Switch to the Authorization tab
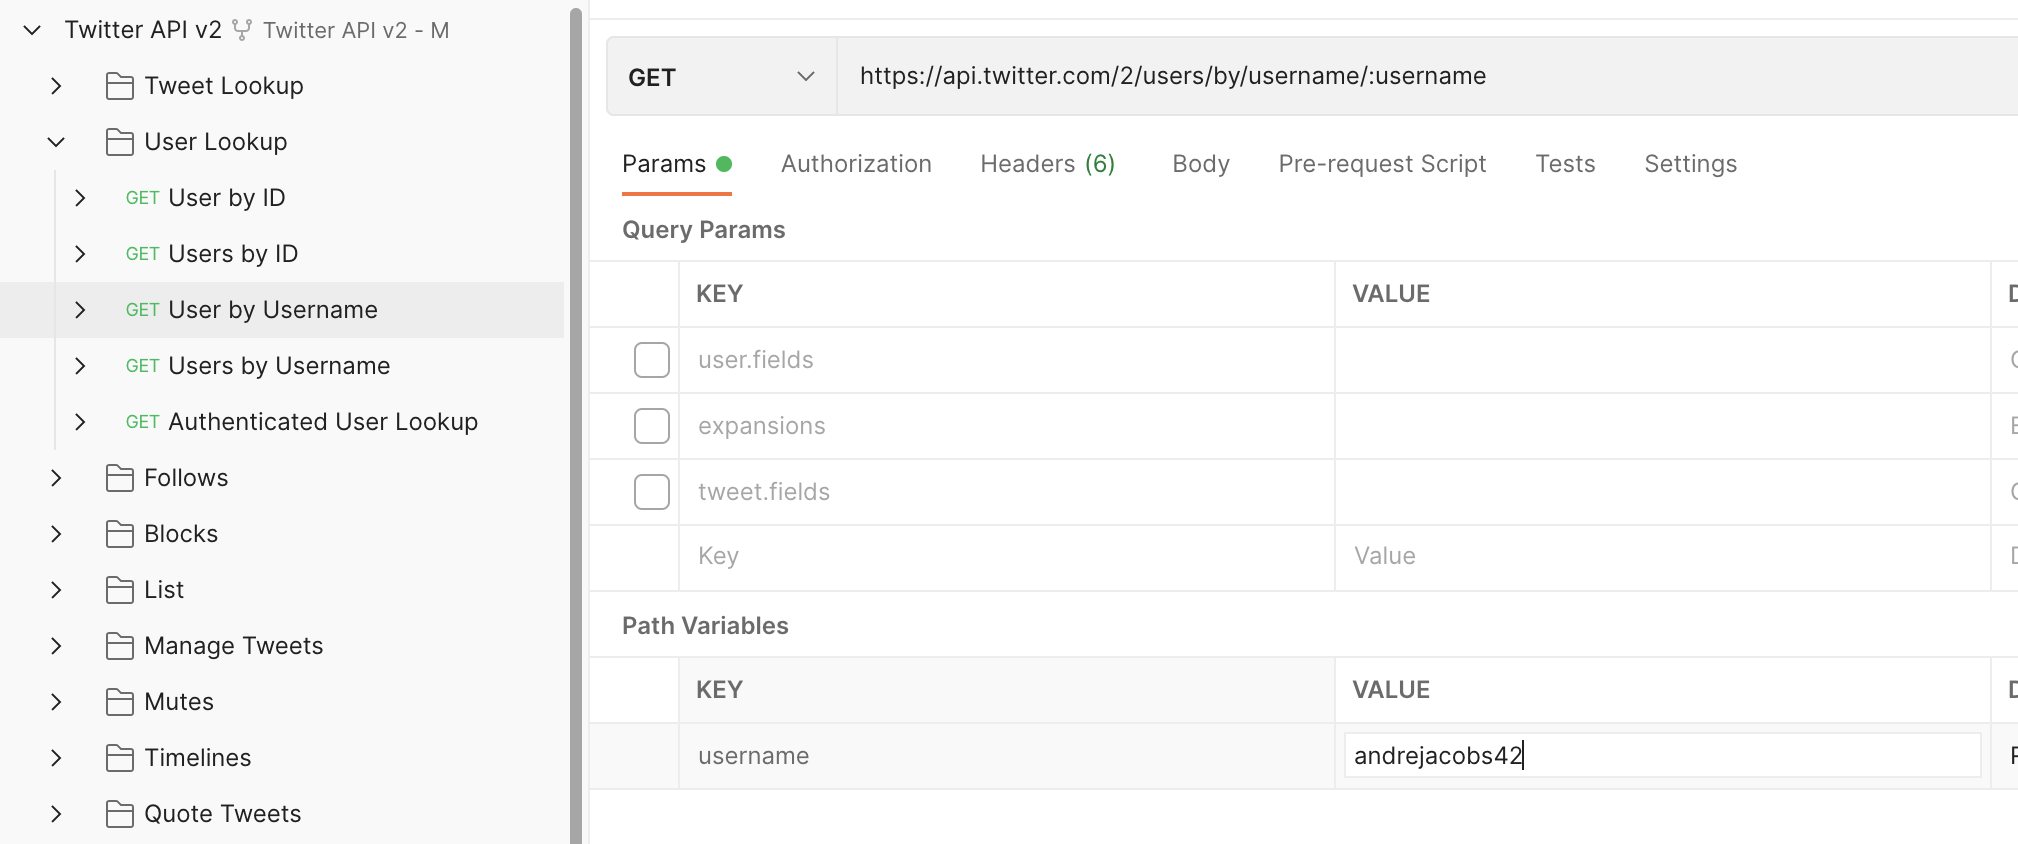Image resolution: width=2018 pixels, height=844 pixels. 856,164
